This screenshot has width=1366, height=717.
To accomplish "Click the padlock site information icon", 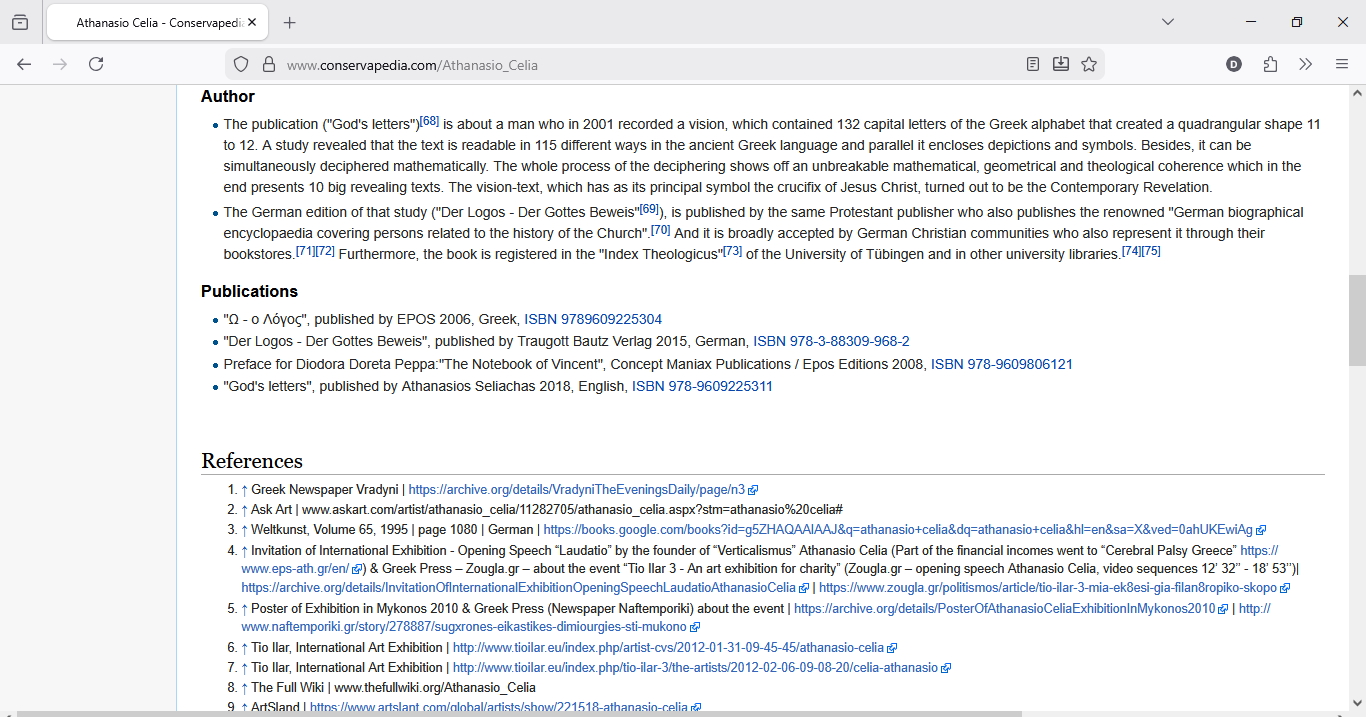I will tap(268, 64).
